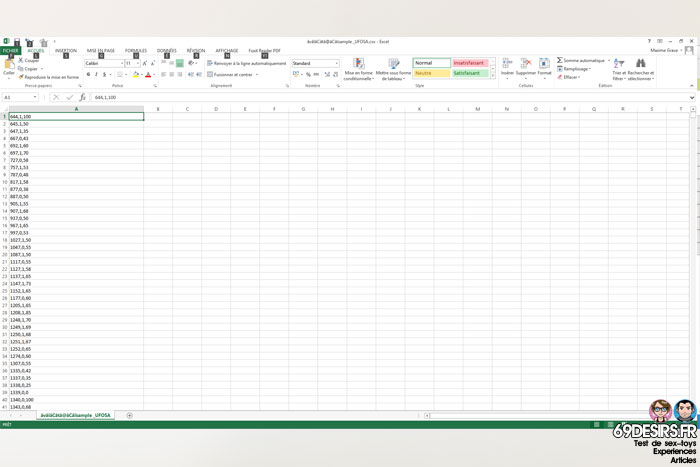Open Mettre sous forme de tableau

tap(393, 69)
